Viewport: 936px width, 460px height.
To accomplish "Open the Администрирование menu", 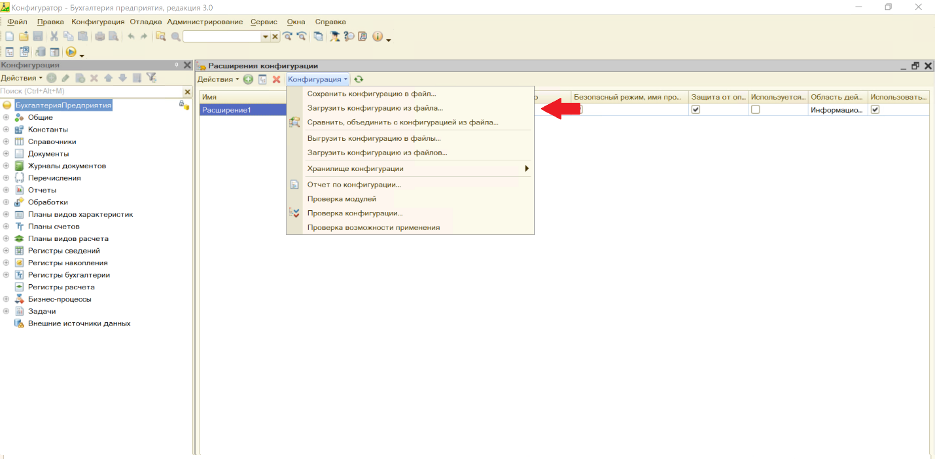I will point(205,21).
